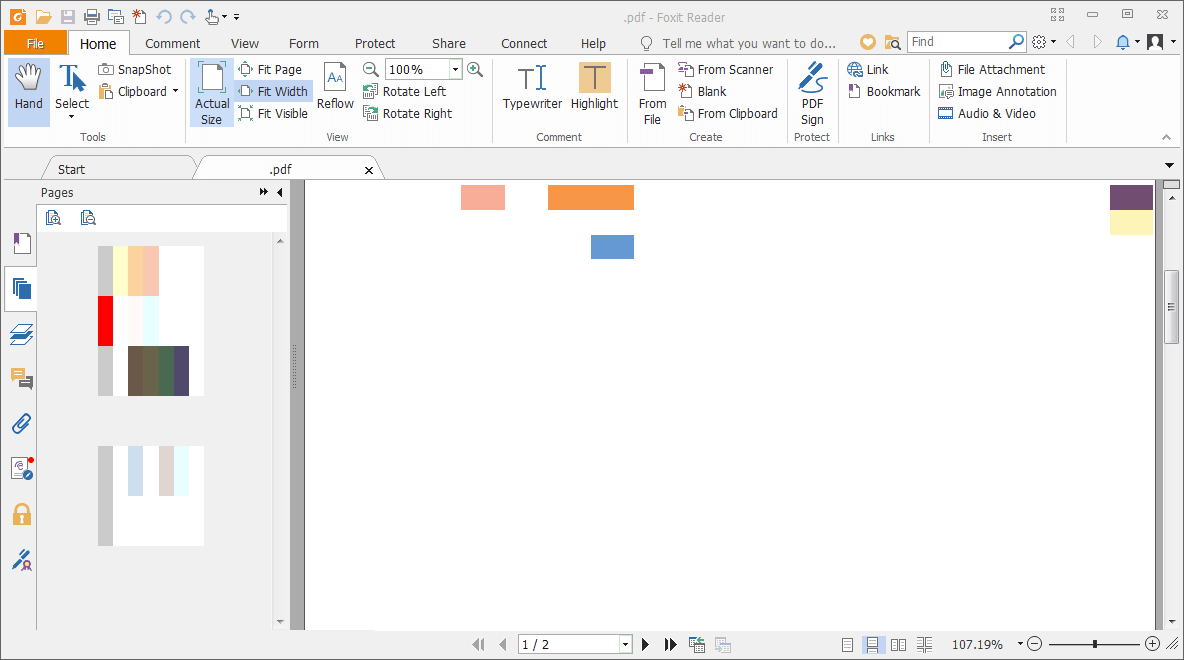Open the Attachments side panel
Viewport: 1184px width, 660px height.
tap(21, 424)
